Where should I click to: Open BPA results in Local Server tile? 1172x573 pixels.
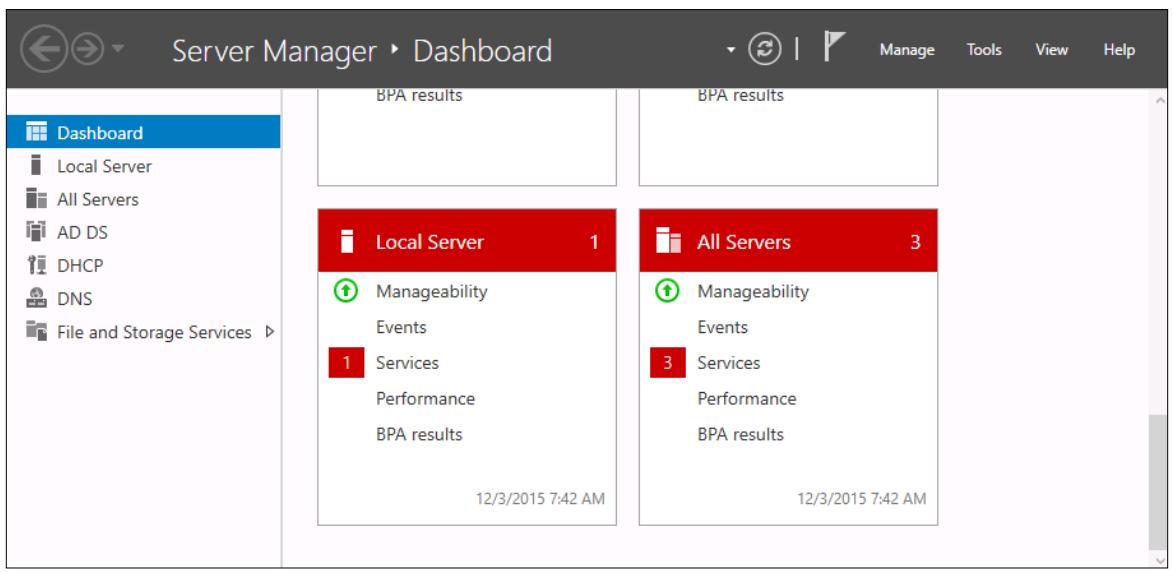(x=419, y=435)
